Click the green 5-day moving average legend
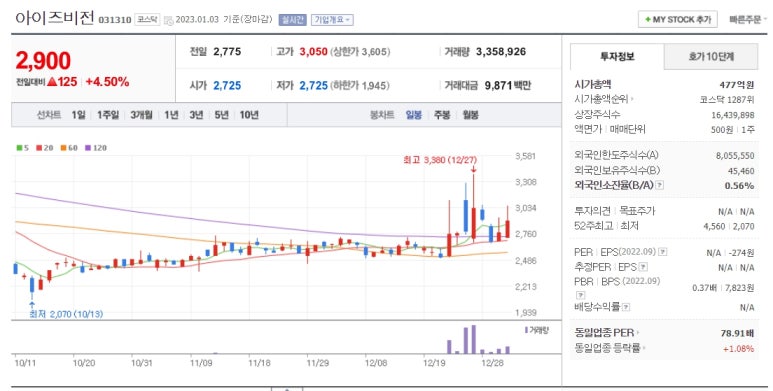Viewport: 773px width, 391px height. (x=22, y=147)
